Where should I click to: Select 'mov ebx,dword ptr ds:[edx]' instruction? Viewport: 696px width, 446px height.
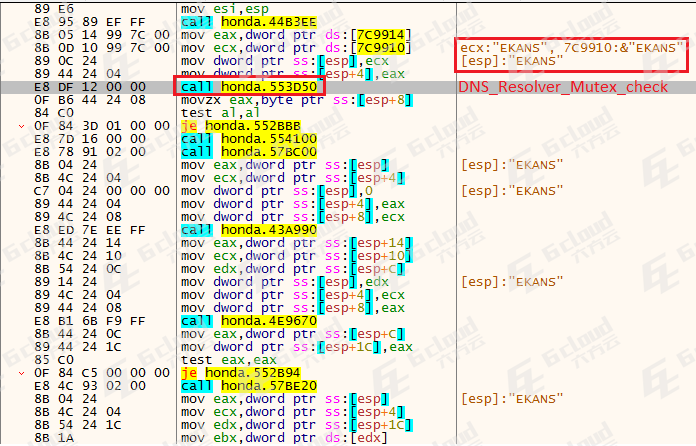tap(284, 438)
